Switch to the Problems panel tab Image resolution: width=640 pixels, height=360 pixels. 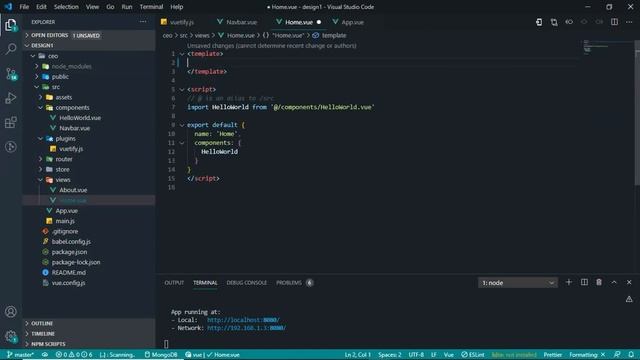[294, 282]
